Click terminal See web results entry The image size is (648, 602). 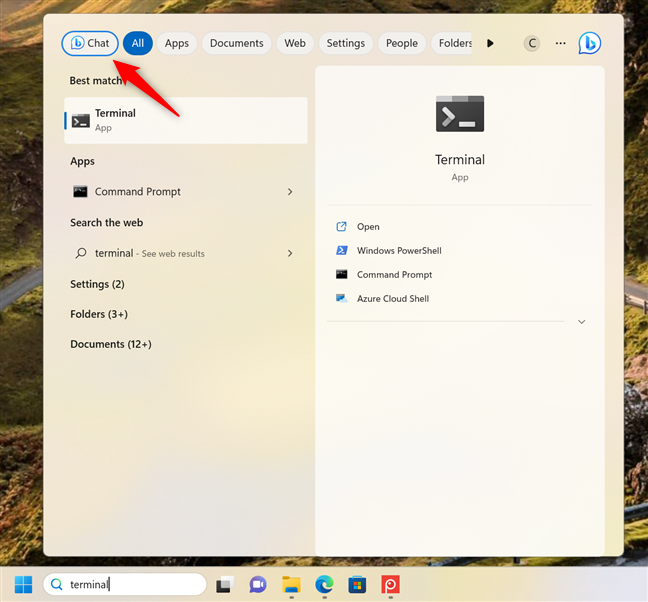tap(186, 253)
